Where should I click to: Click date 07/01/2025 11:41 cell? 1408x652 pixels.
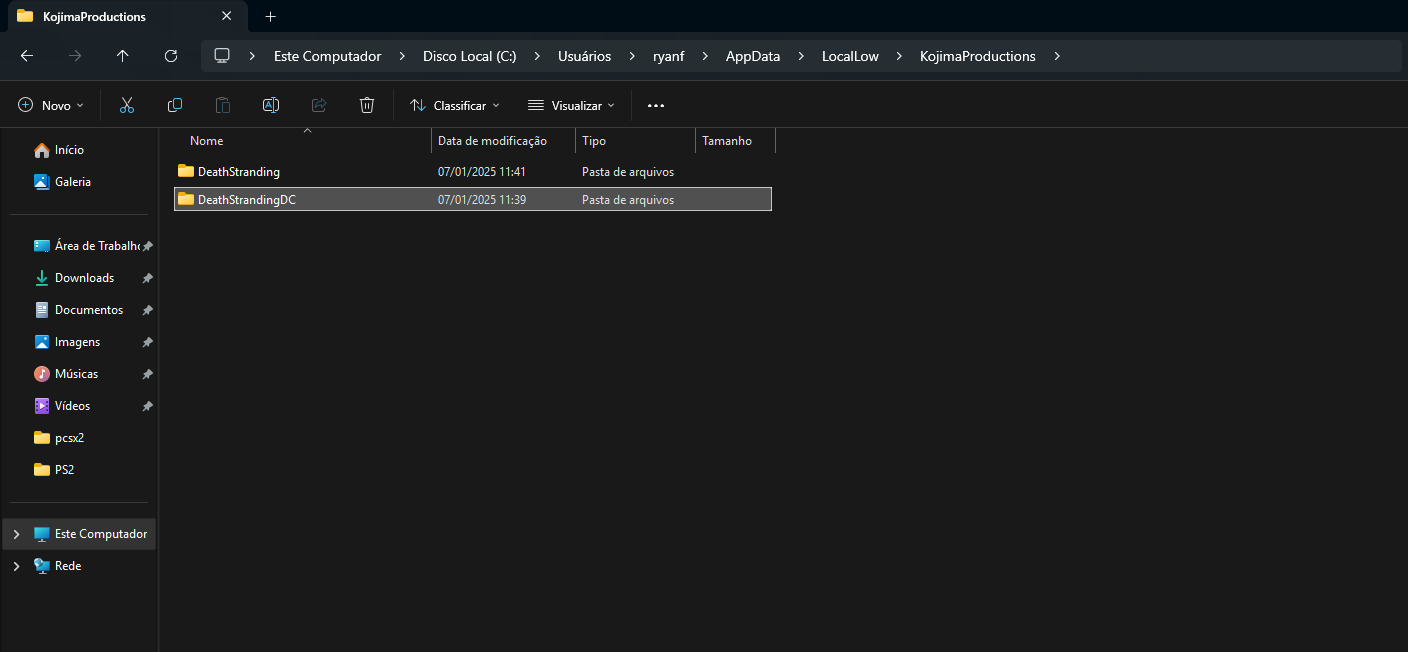coord(482,172)
